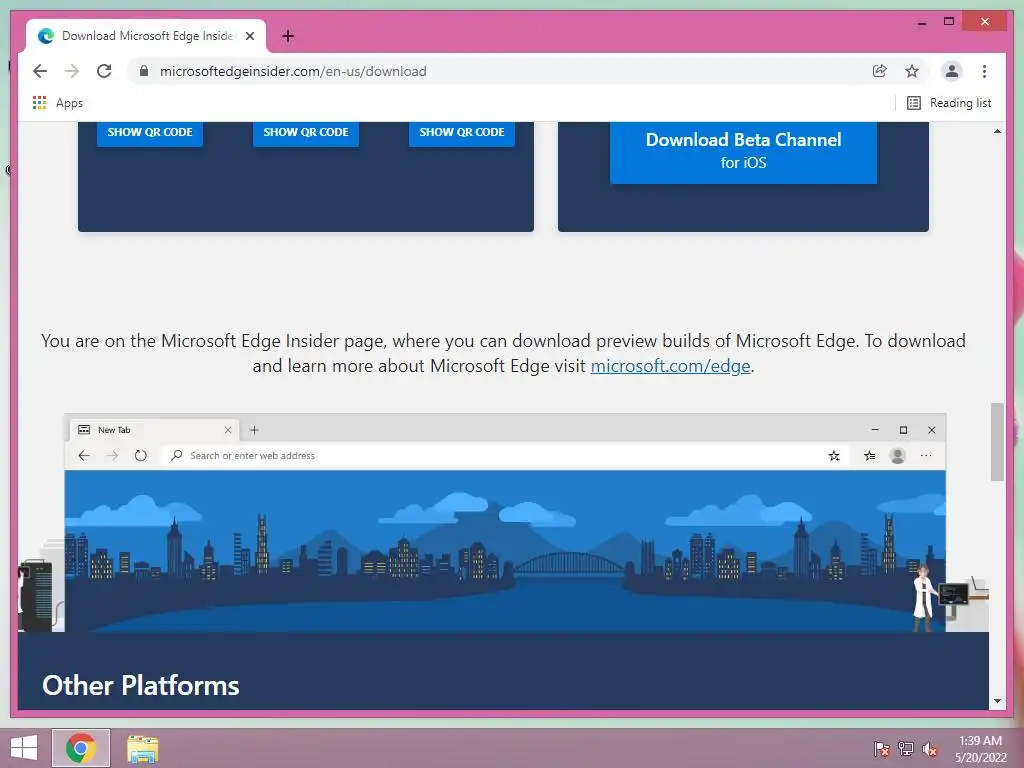Click the page scrollbar down arrow

point(997,701)
